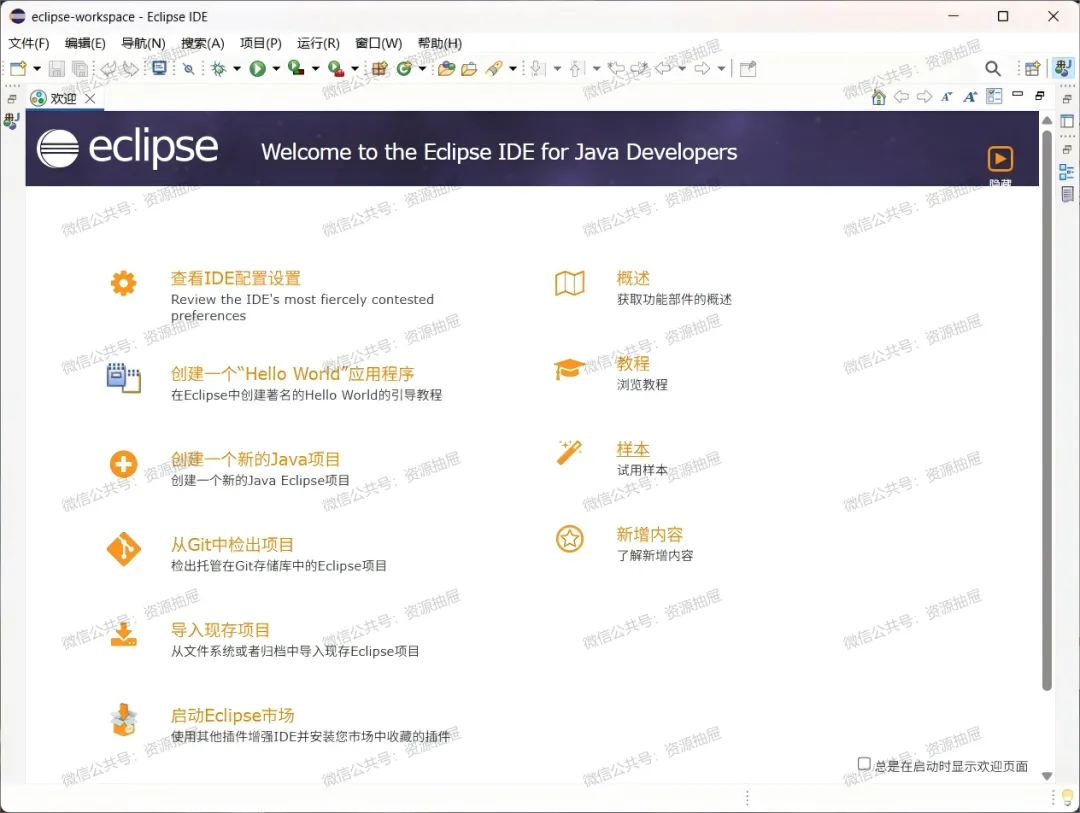This screenshot has height=813, width=1080.
Task: Minimize the Welcome view
Action: (1017, 94)
